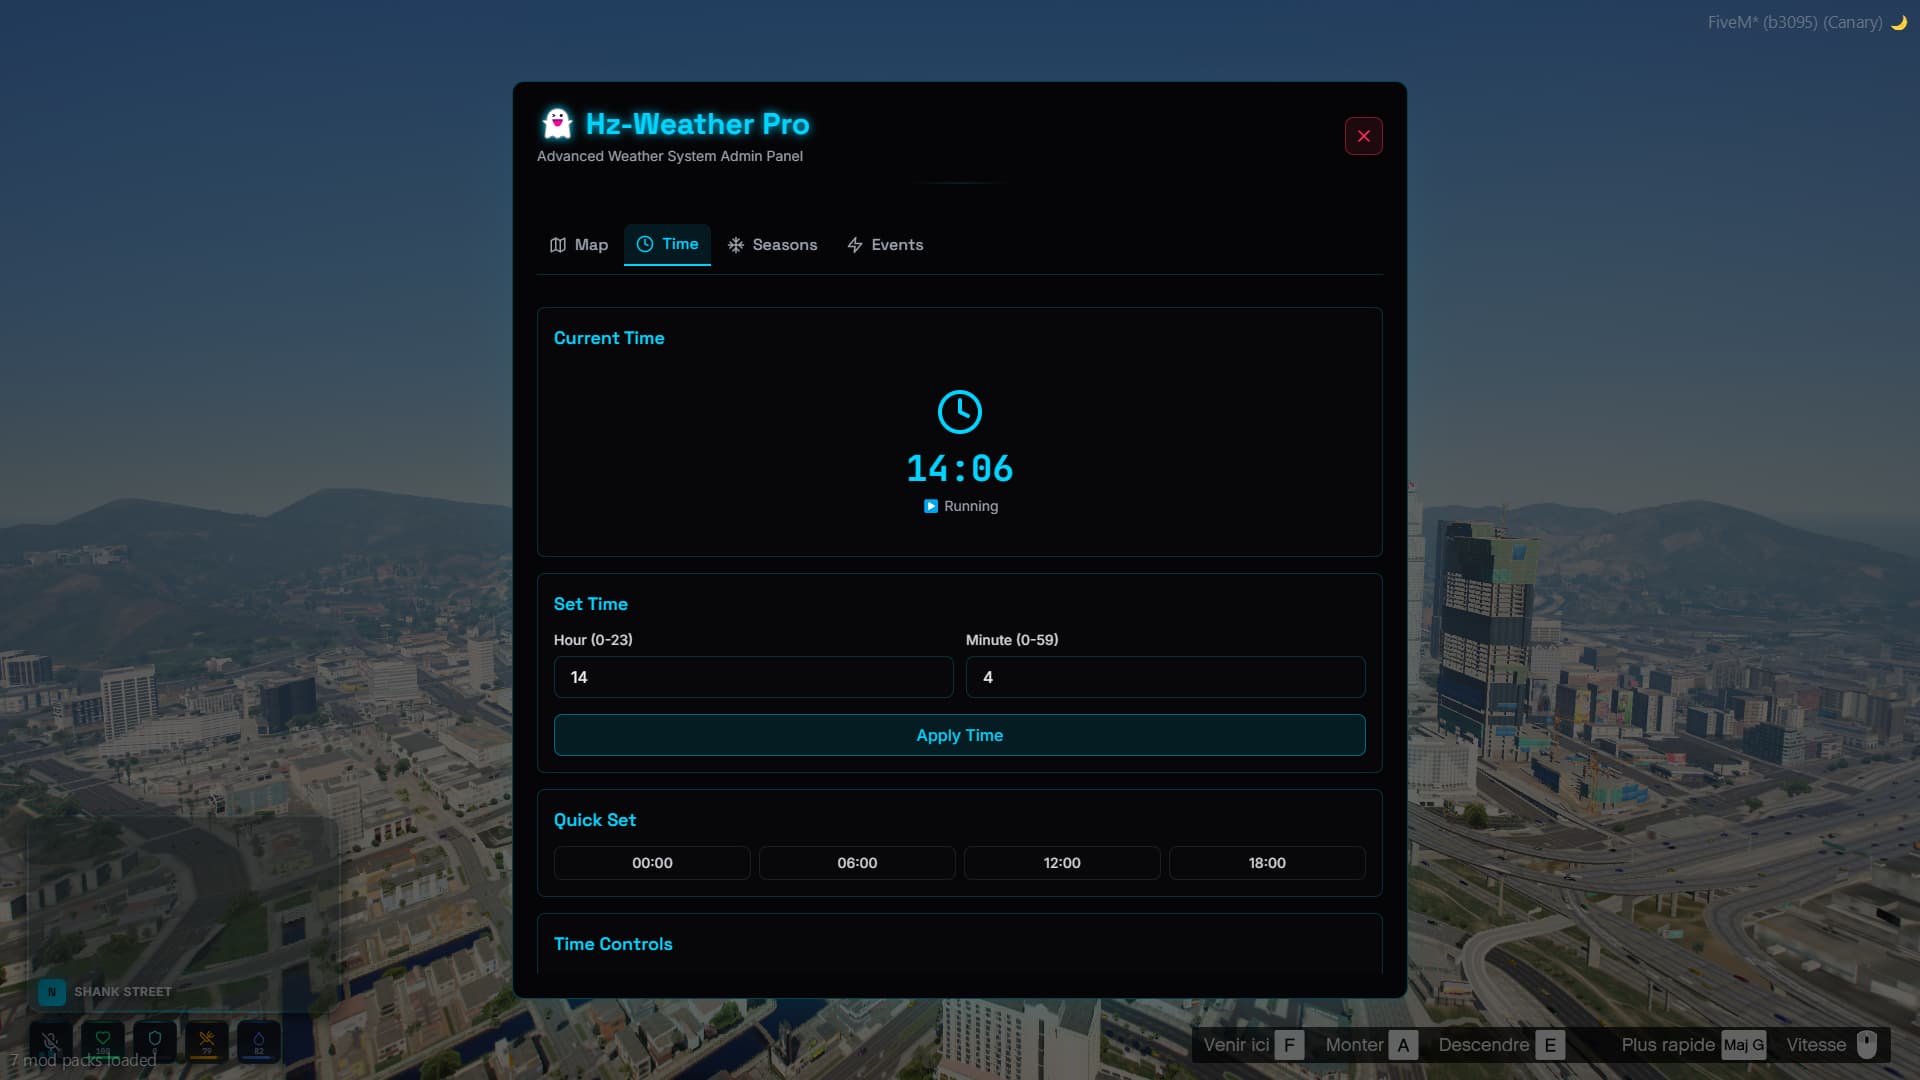
Task: Quick set time to 06:00
Action: click(857, 863)
